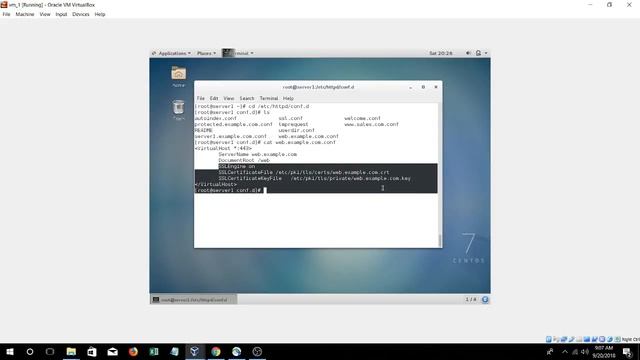Click 'autoindex.conf' in ls output
640x360 pixels.
(216, 118)
